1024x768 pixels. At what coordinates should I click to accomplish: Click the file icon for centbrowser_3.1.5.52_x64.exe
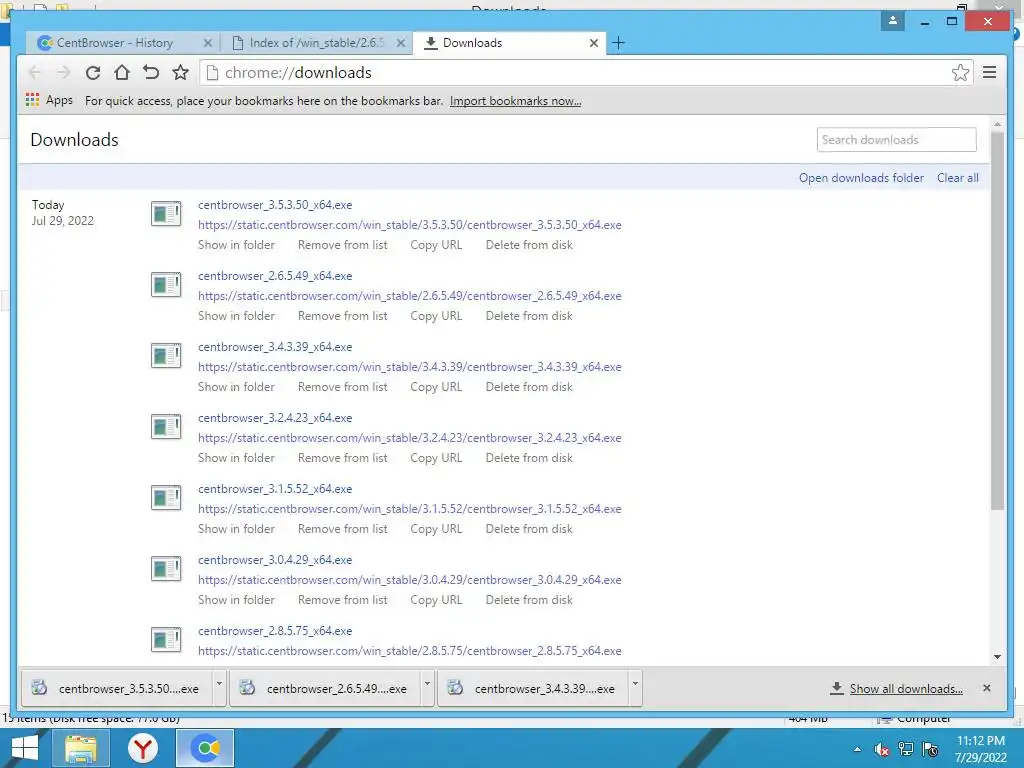[166, 498]
